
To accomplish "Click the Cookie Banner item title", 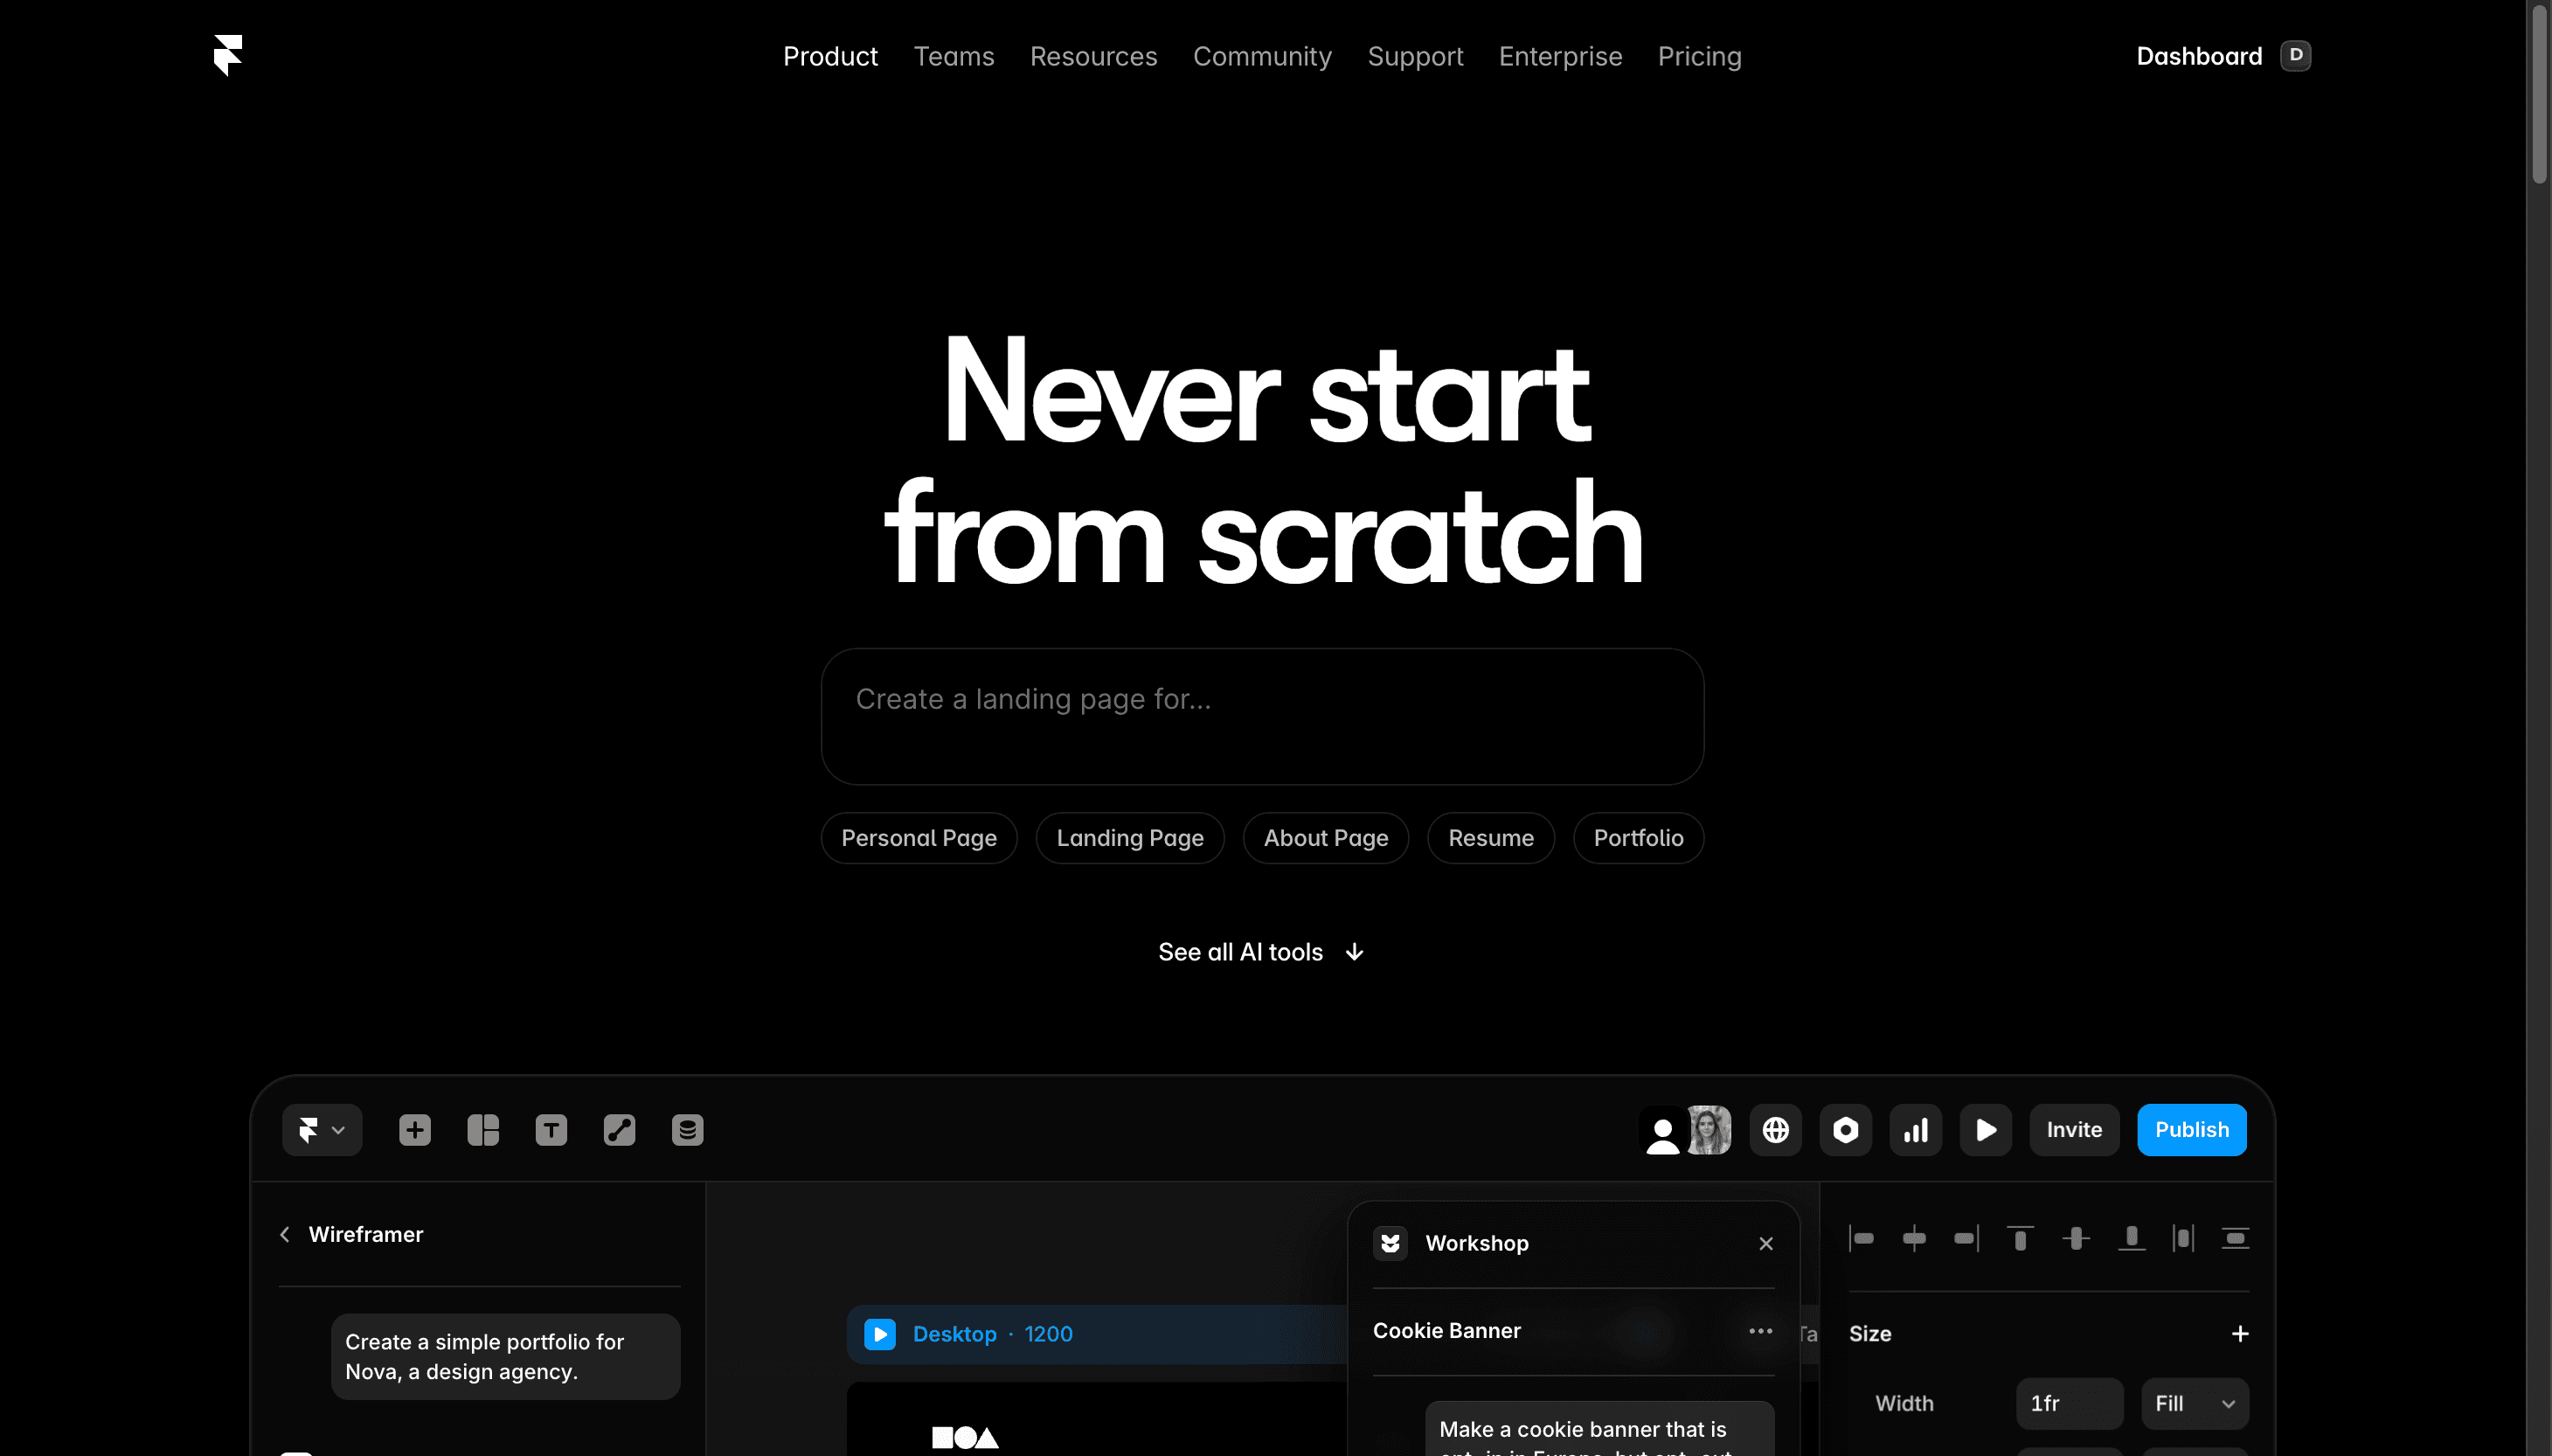I will 1447,1331.
